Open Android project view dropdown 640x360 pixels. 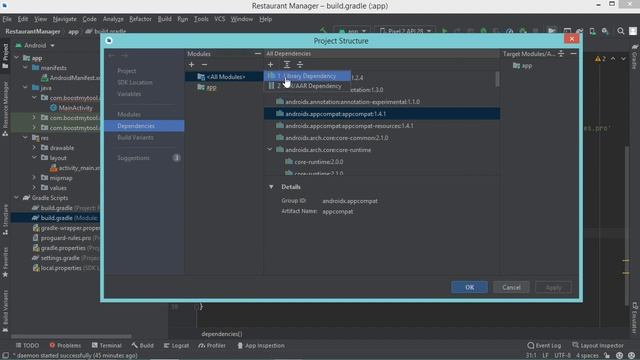35,45
